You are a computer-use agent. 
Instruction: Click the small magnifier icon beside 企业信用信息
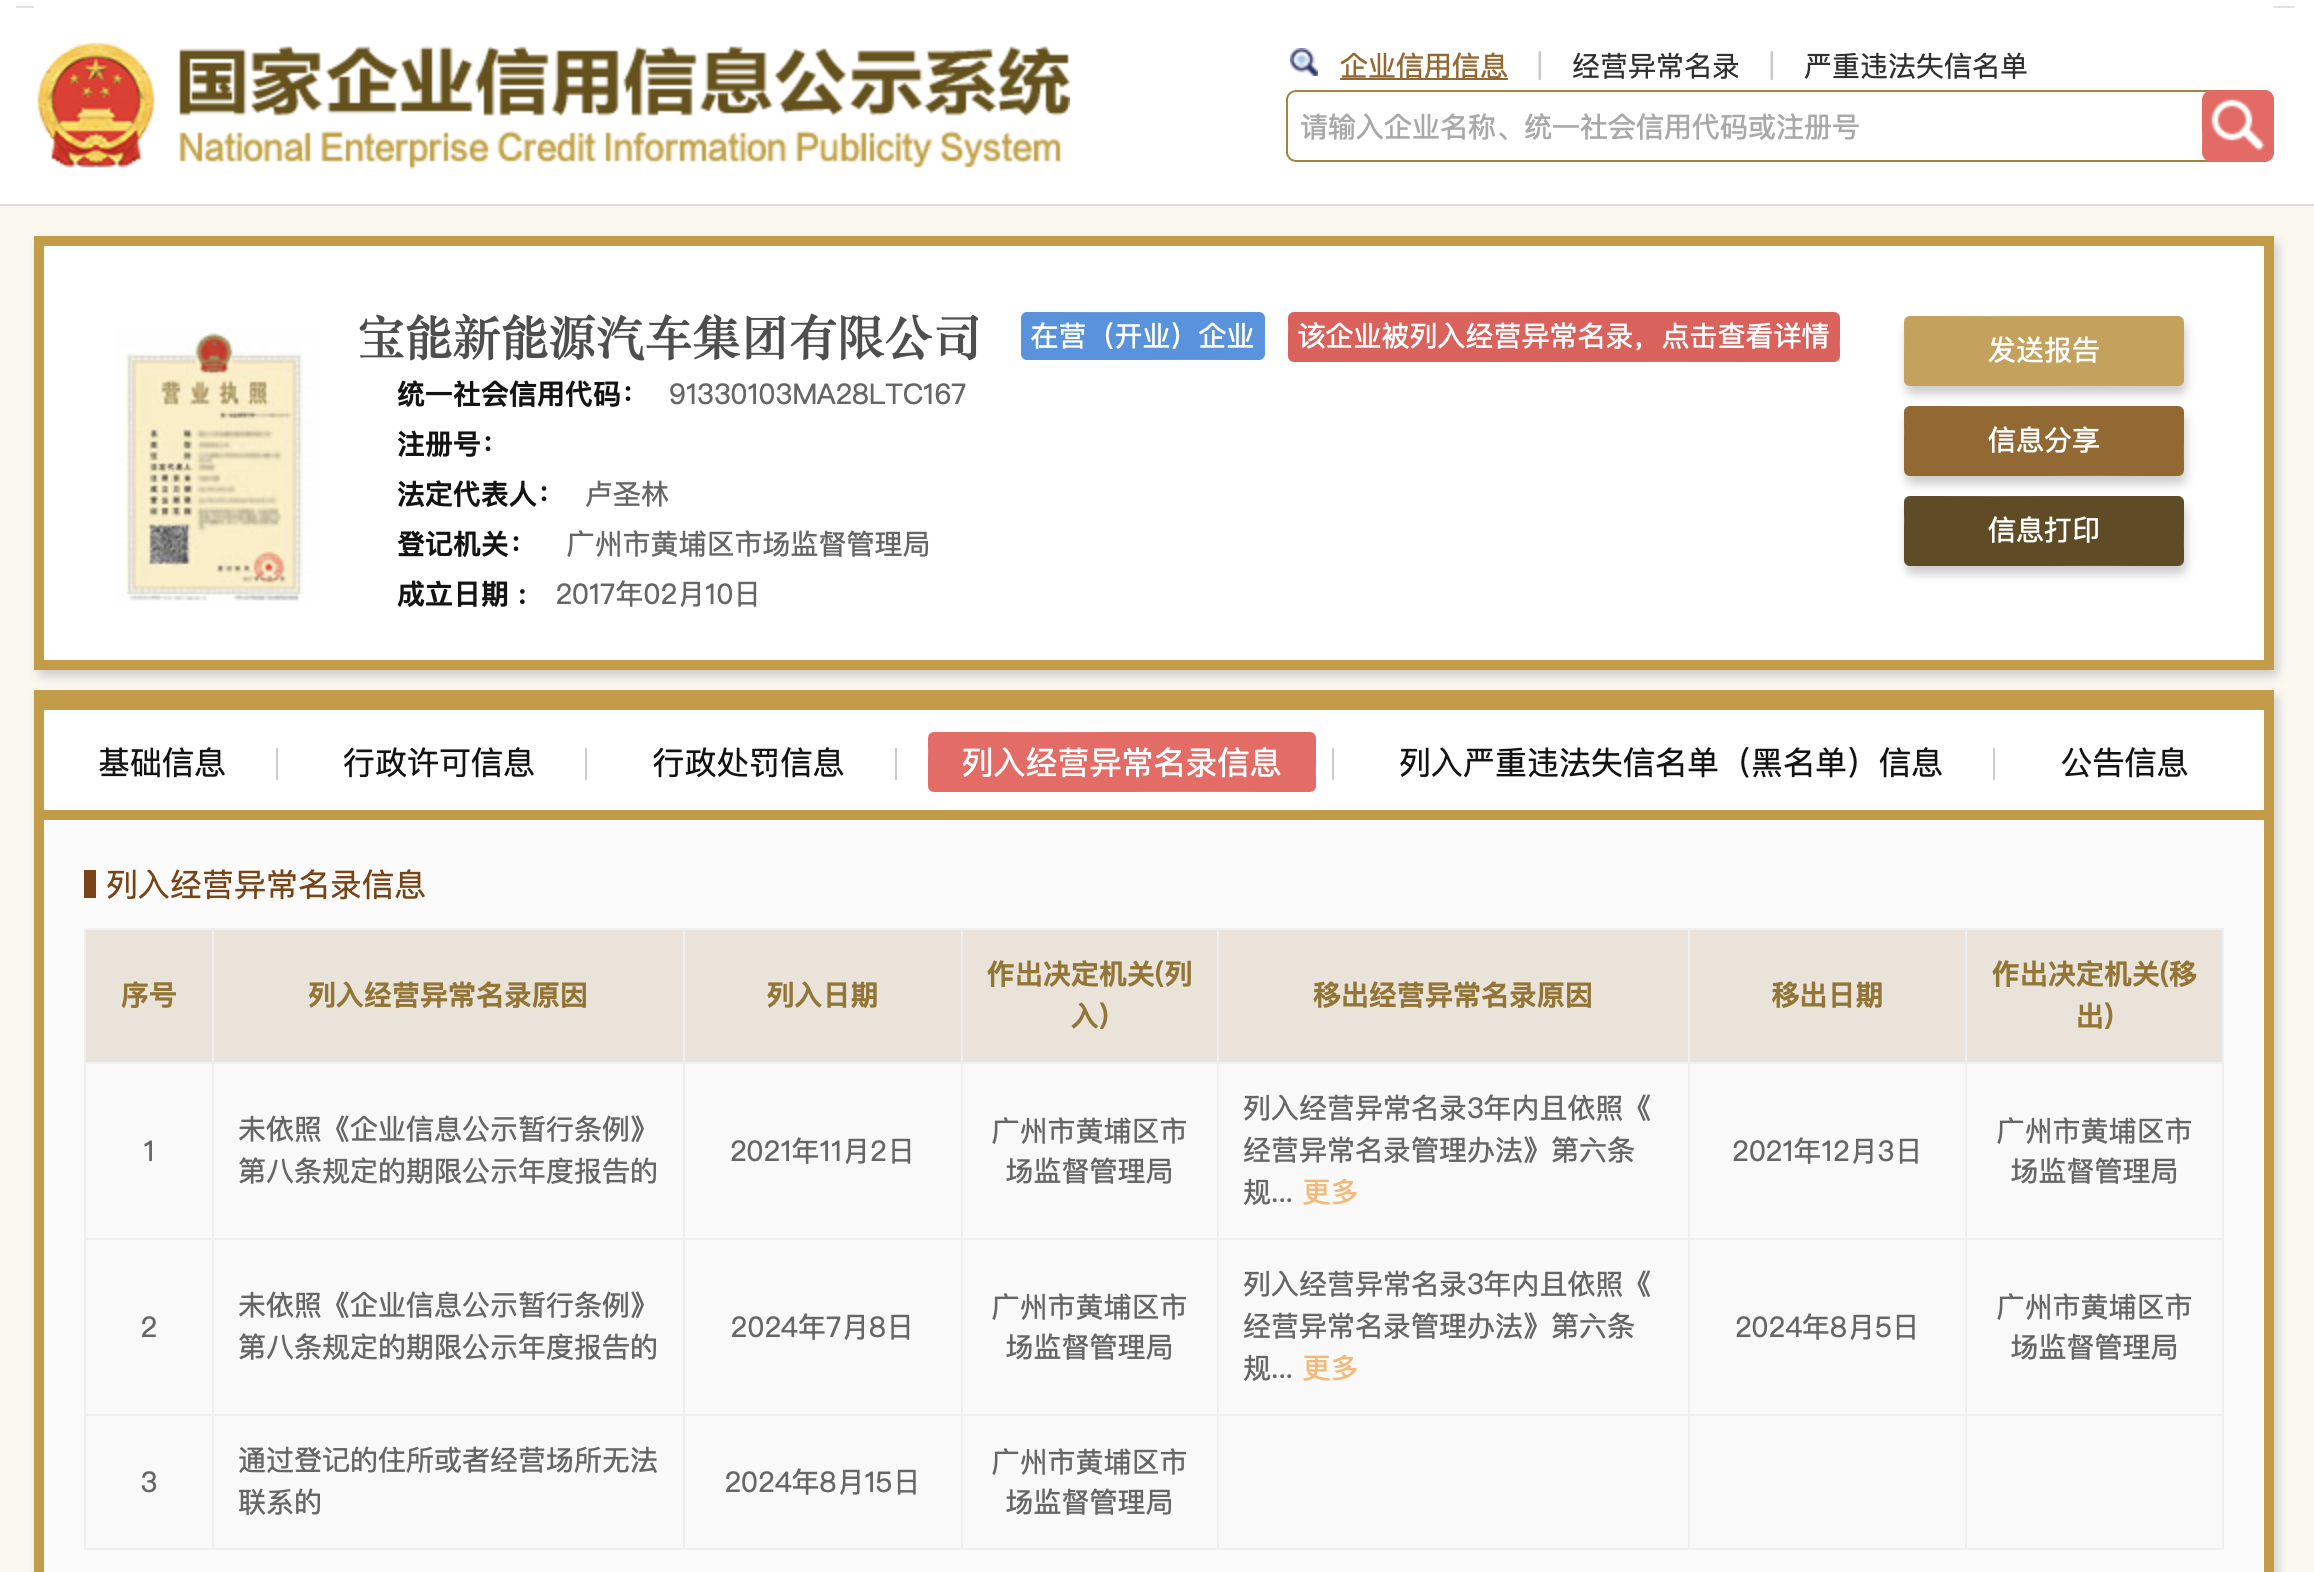pyautogui.click(x=1303, y=63)
